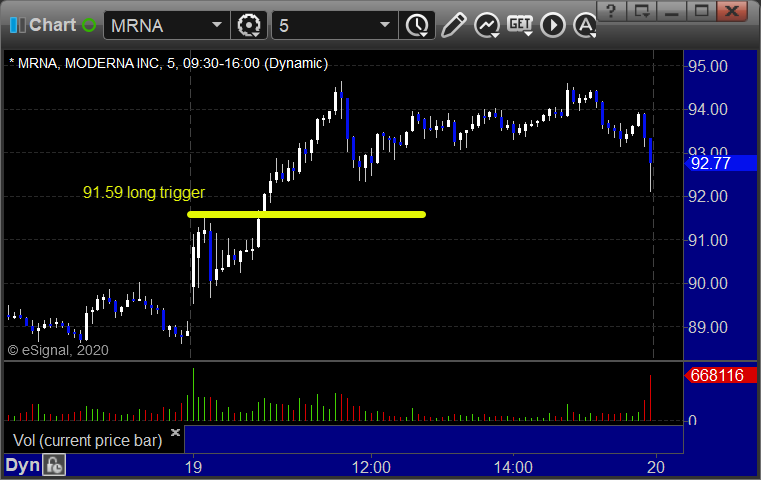Image resolution: width=761 pixels, height=480 pixels.
Task: Click the Dyn scaling button
Action: tap(22, 465)
